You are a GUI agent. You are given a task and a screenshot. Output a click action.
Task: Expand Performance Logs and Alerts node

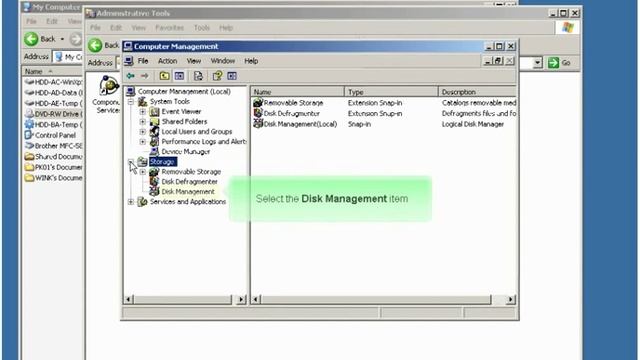point(142,142)
